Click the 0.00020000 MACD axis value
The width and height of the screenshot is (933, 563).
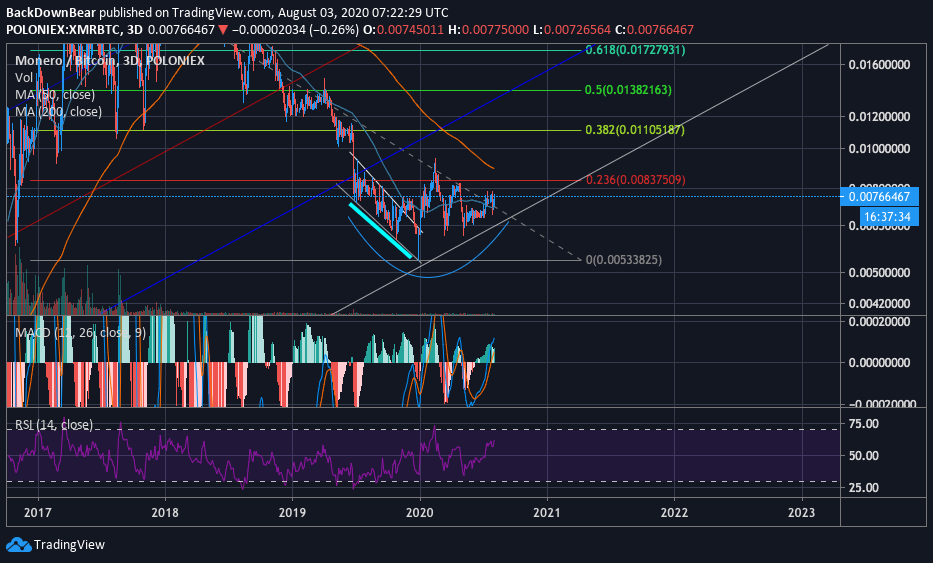click(879, 321)
